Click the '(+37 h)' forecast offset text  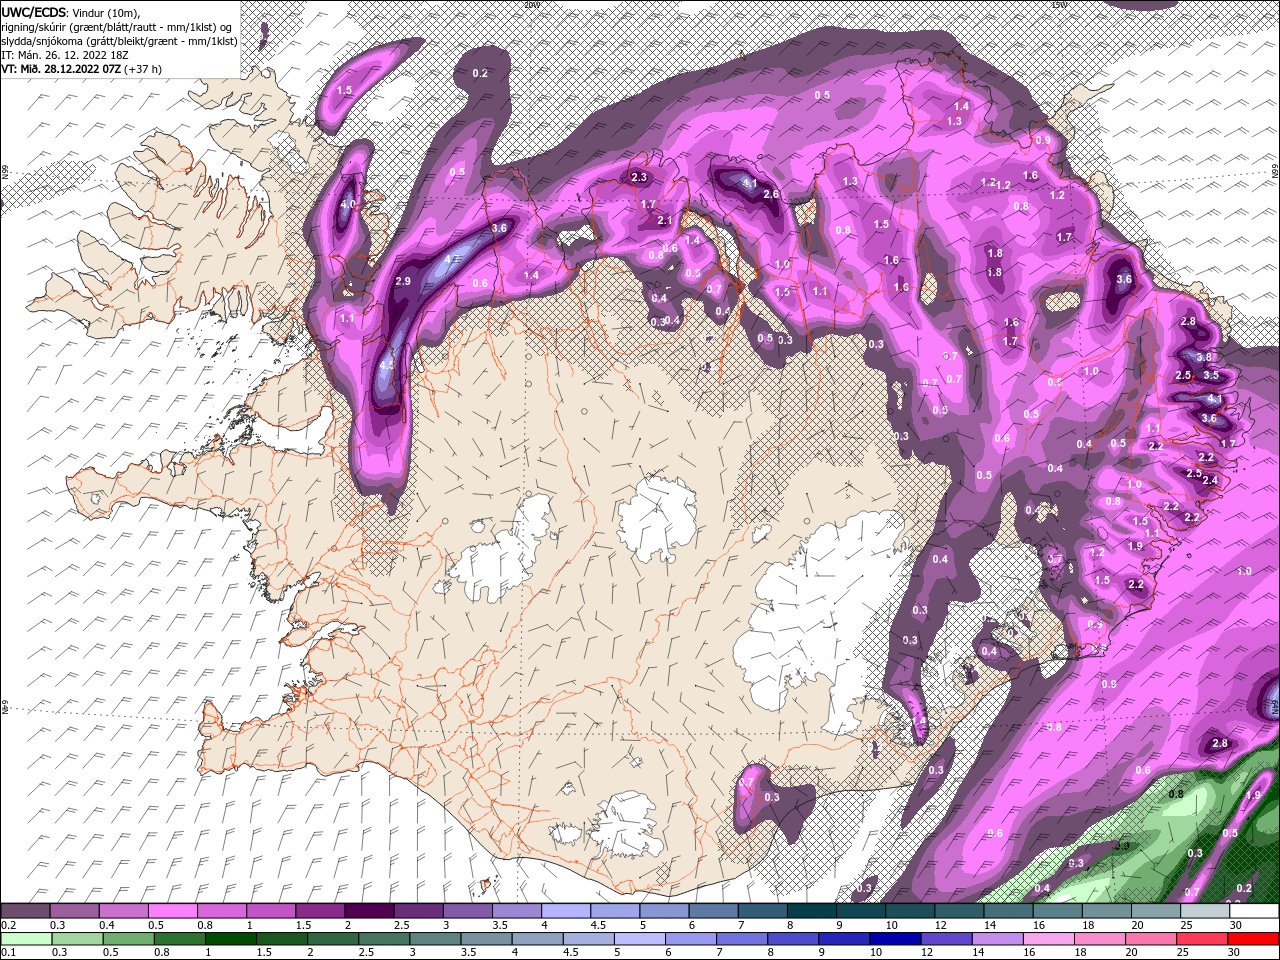[143, 69]
